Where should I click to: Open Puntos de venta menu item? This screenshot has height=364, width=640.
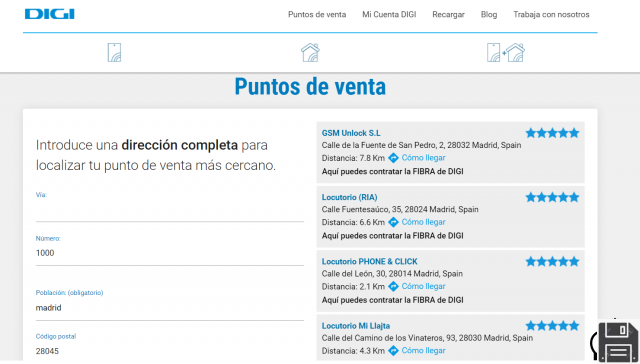[x=317, y=15]
